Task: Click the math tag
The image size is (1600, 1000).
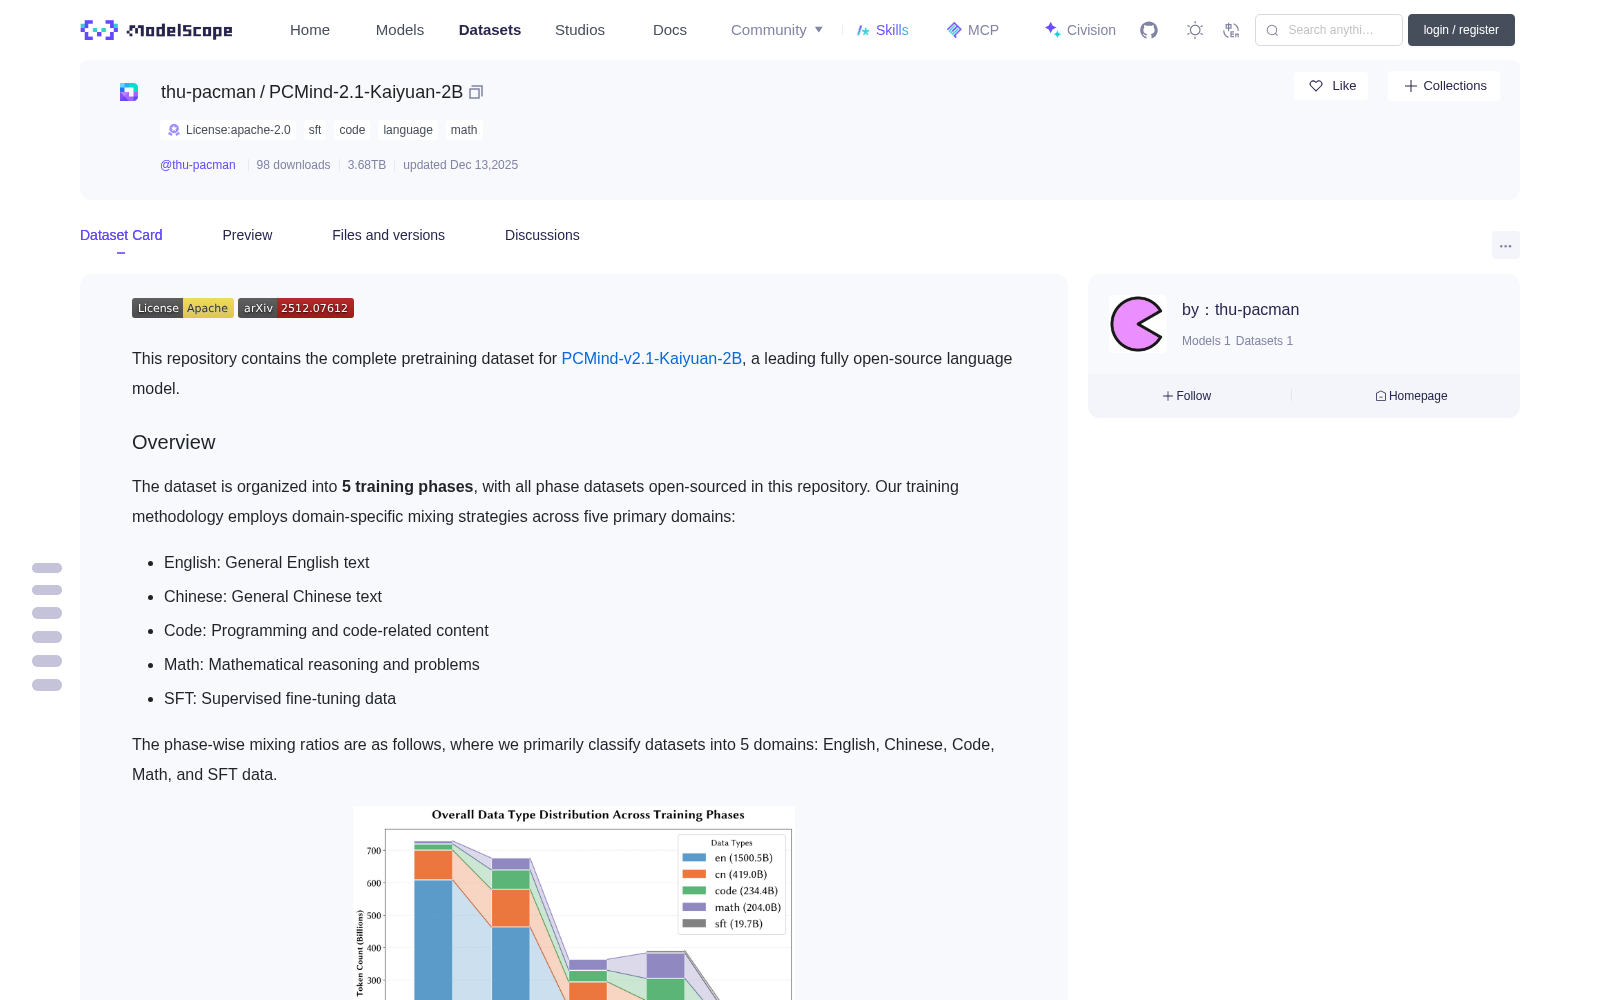Action: [x=464, y=130]
